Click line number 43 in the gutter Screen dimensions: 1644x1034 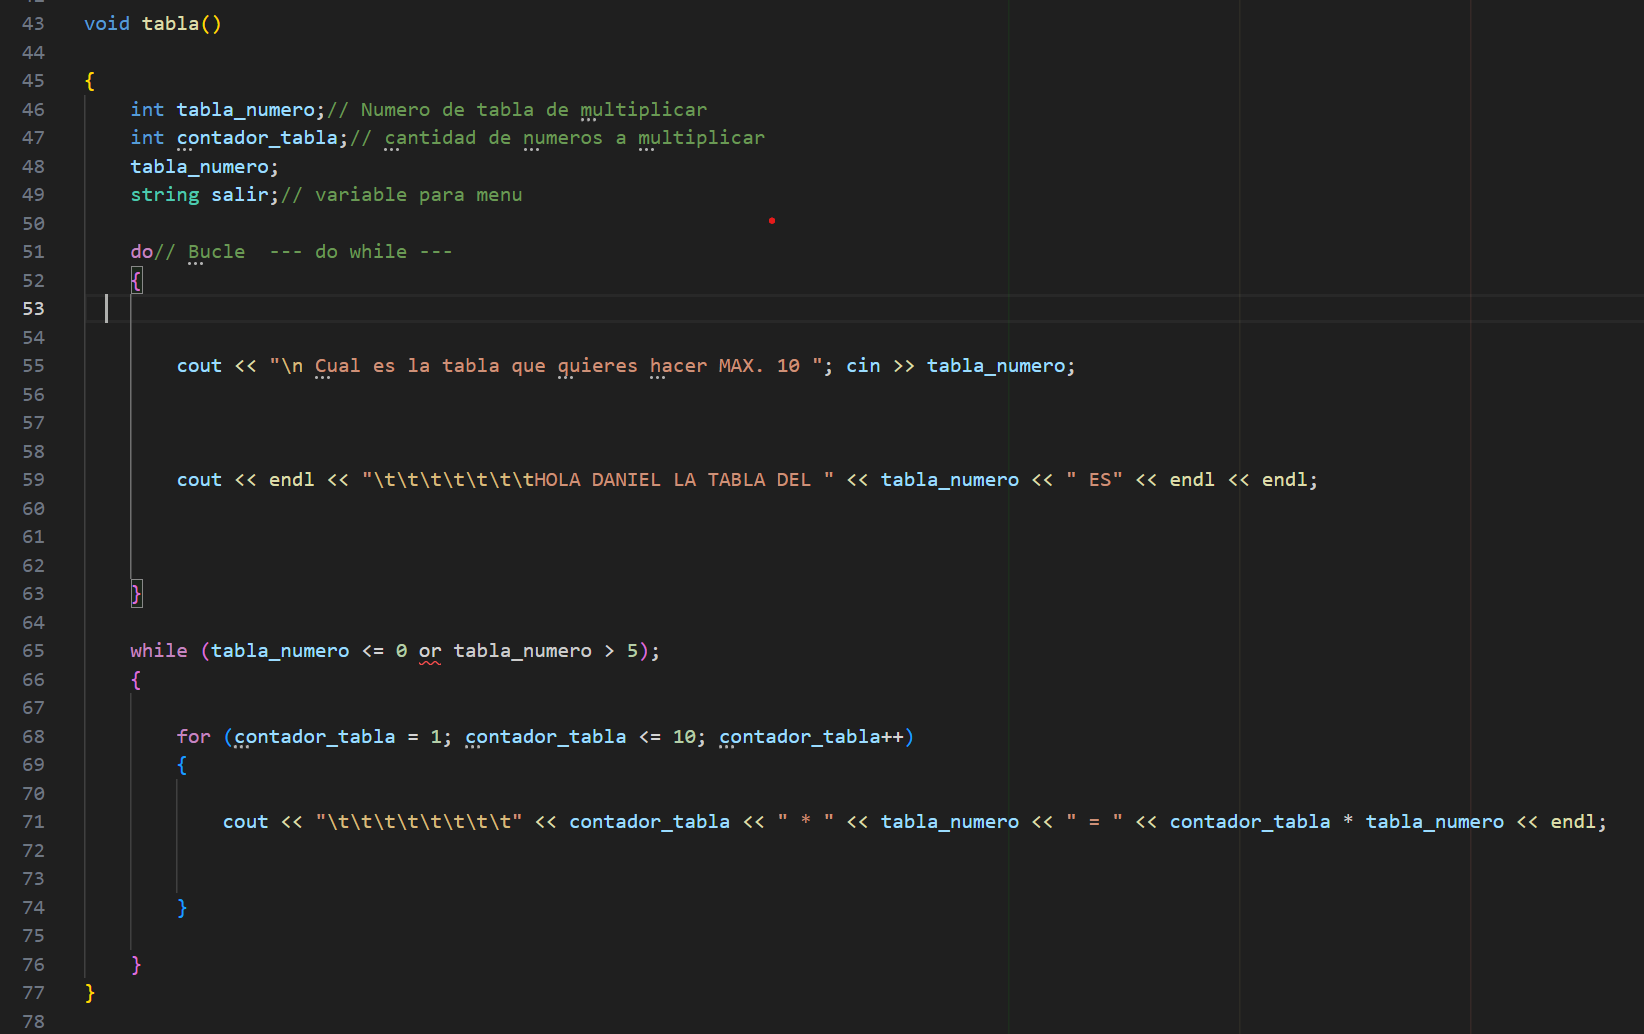pyautogui.click(x=33, y=23)
